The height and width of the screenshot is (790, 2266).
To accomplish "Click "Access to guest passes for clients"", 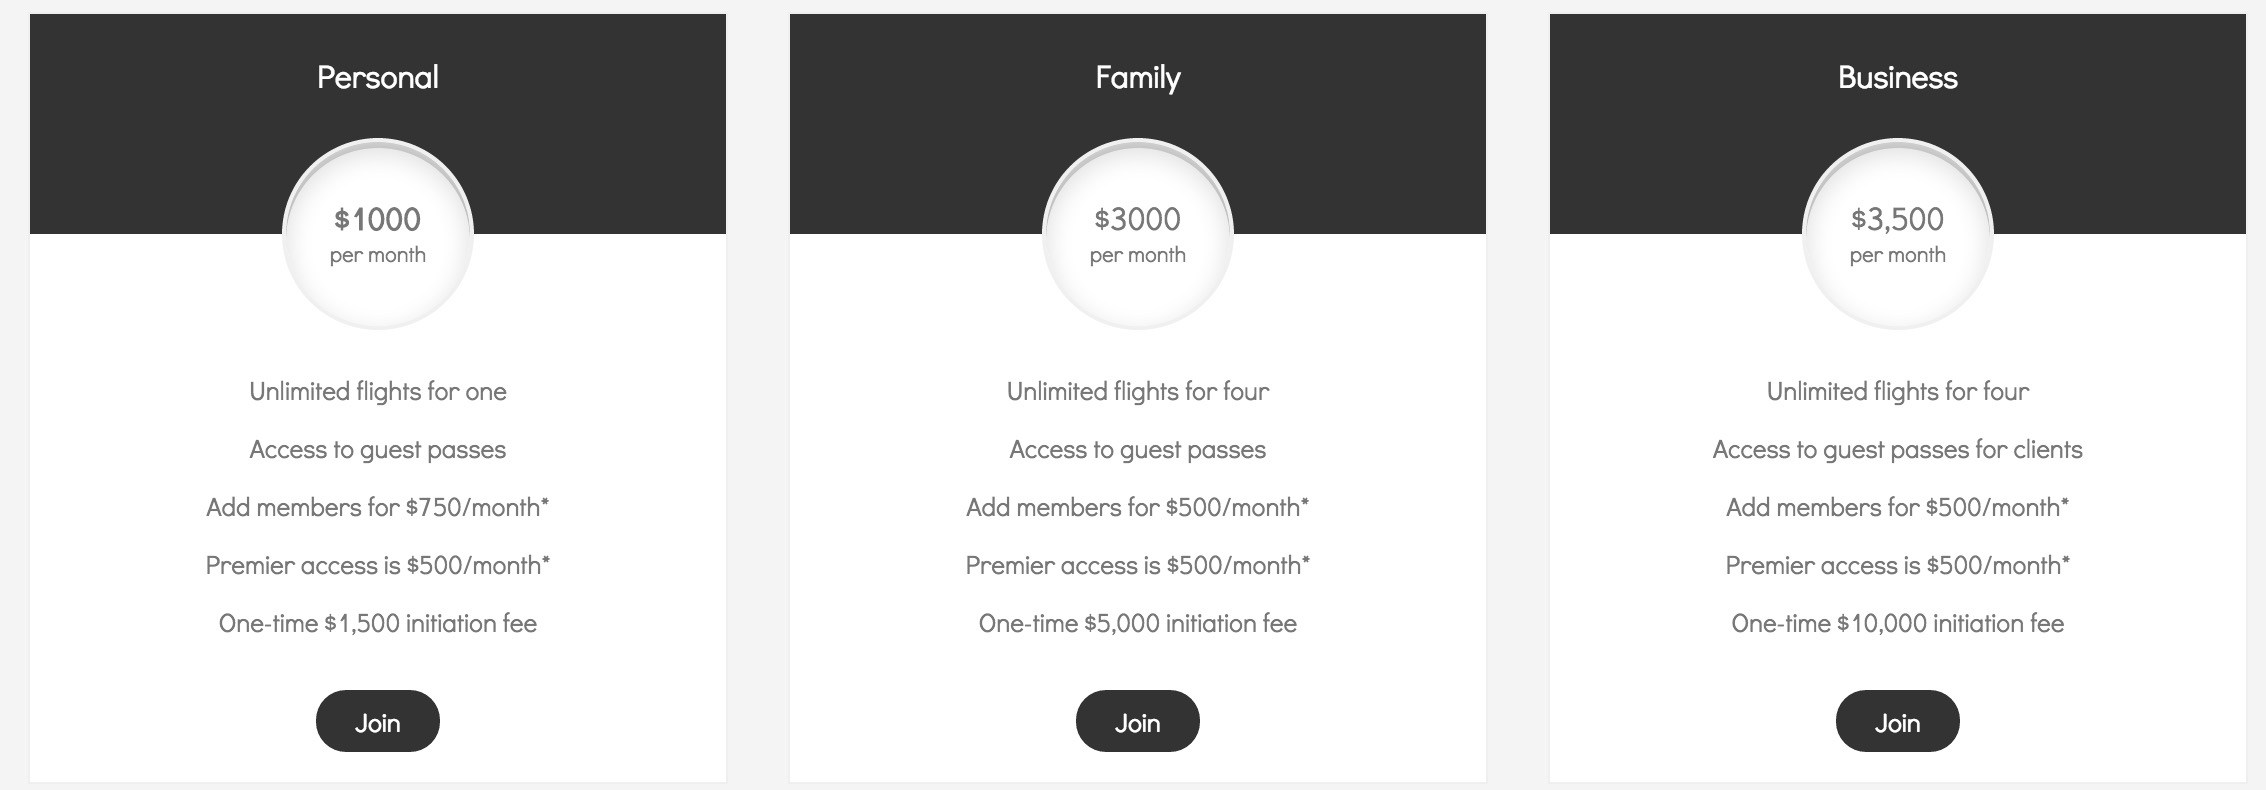I will point(1897,449).
